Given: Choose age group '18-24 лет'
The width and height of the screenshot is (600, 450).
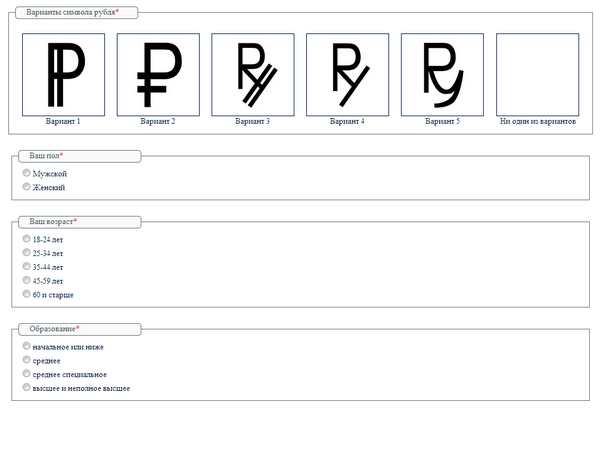Looking at the screenshot, I should pyautogui.click(x=27, y=239).
